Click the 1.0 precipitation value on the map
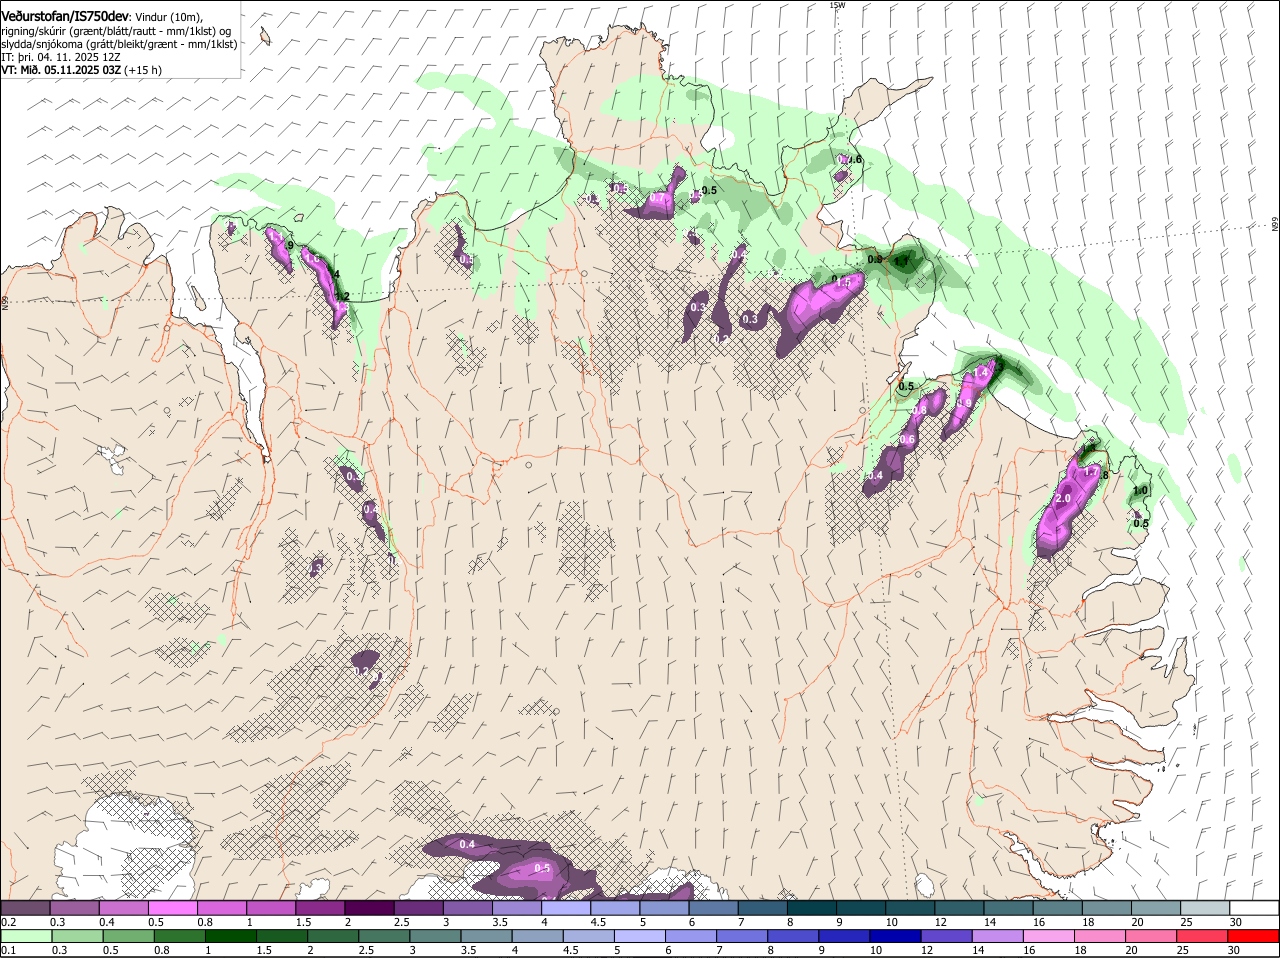Viewport: 1280px width, 958px height. point(1140,490)
